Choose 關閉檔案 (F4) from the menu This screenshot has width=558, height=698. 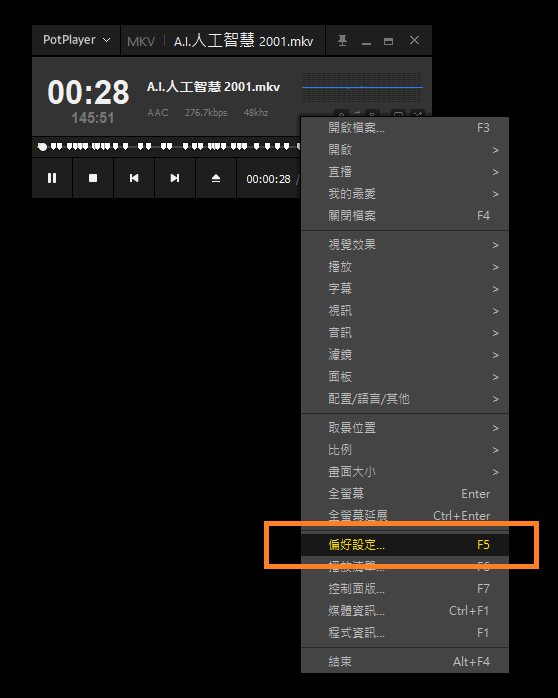pyautogui.click(x=405, y=216)
